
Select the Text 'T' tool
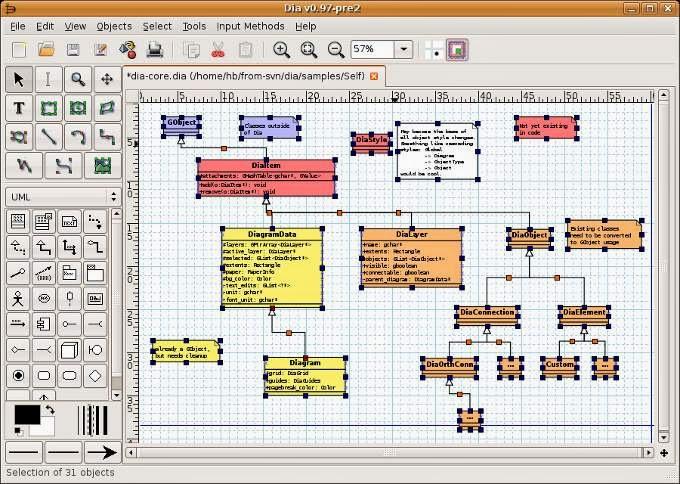[19, 108]
